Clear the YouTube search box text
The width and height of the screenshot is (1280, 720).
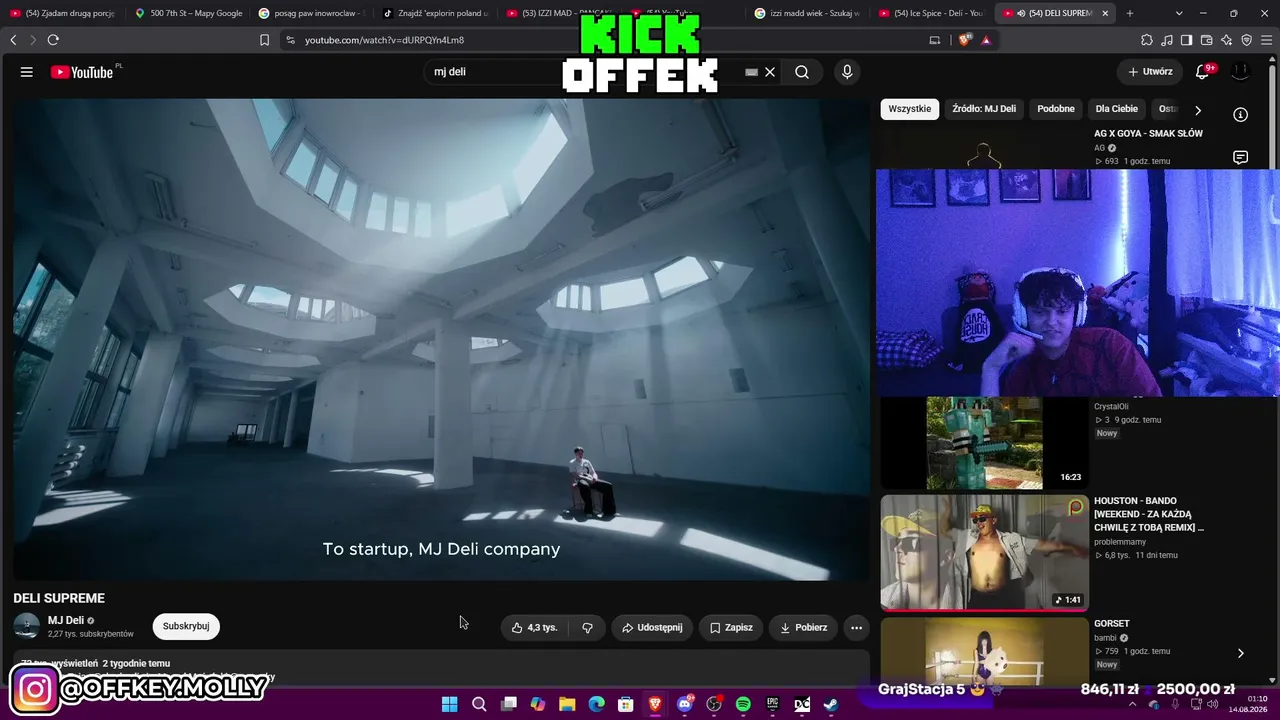click(x=770, y=72)
